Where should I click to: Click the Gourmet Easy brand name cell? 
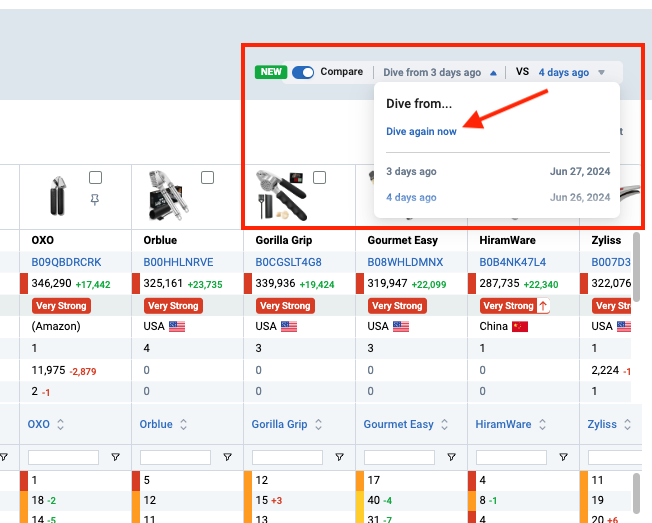point(403,240)
